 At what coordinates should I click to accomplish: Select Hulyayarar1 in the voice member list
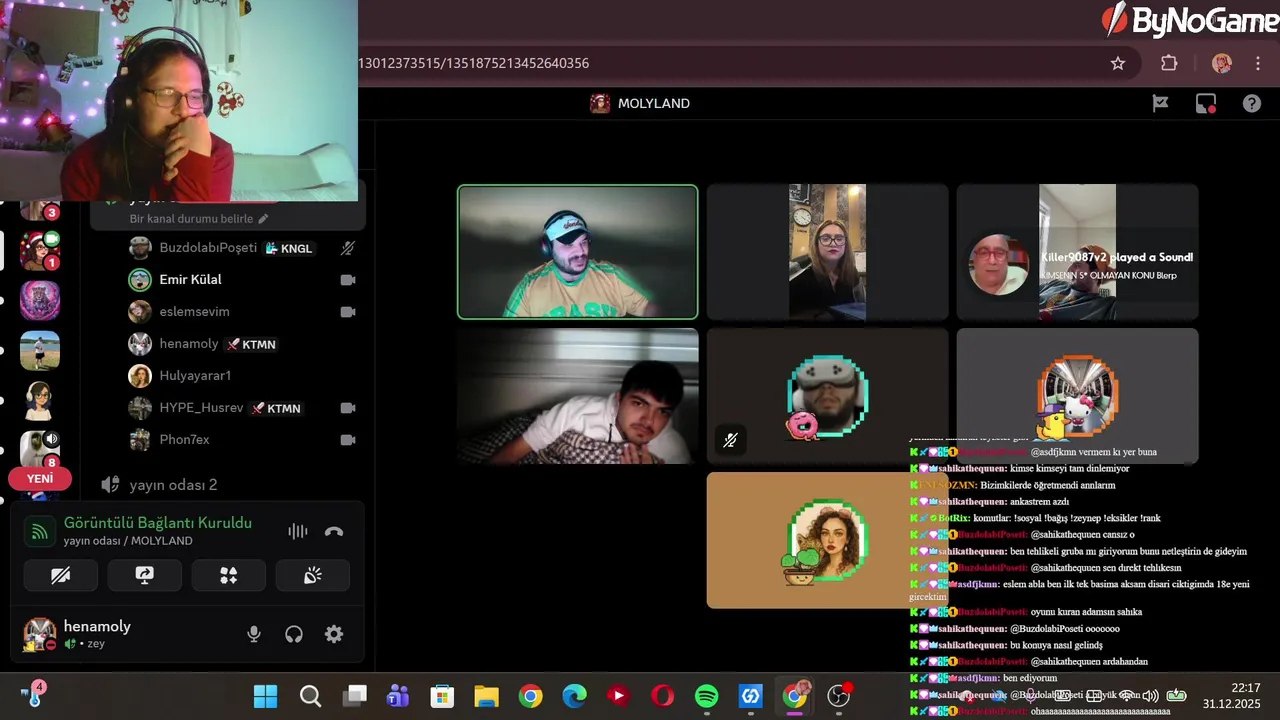click(195, 375)
